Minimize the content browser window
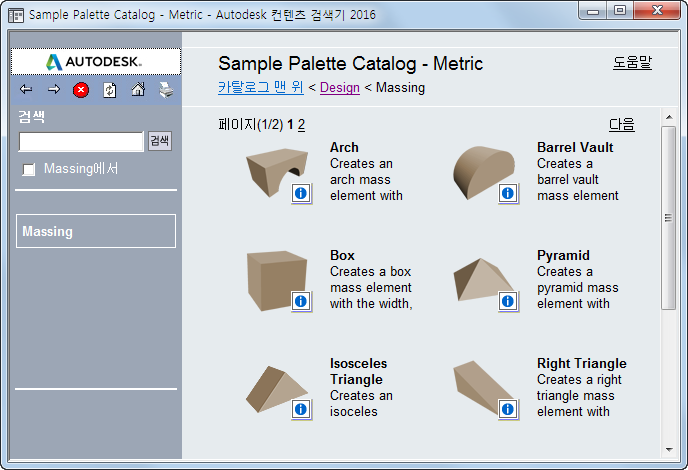Image resolution: width=688 pixels, height=470 pixels. pos(593,11)
